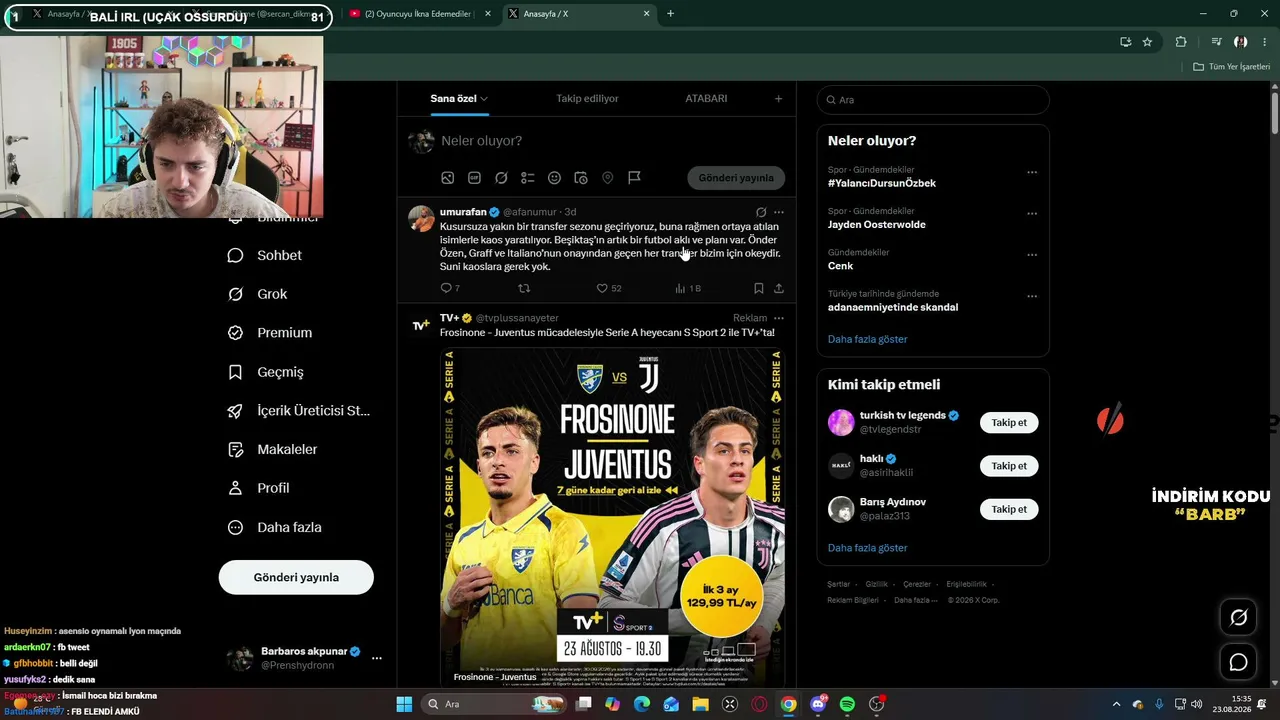Switch to the YouTube tab 'Oyuncuyu İkna Edemediler'
Image resolution: width=1280 pixels, height=720 pixels.
point(418,14)
